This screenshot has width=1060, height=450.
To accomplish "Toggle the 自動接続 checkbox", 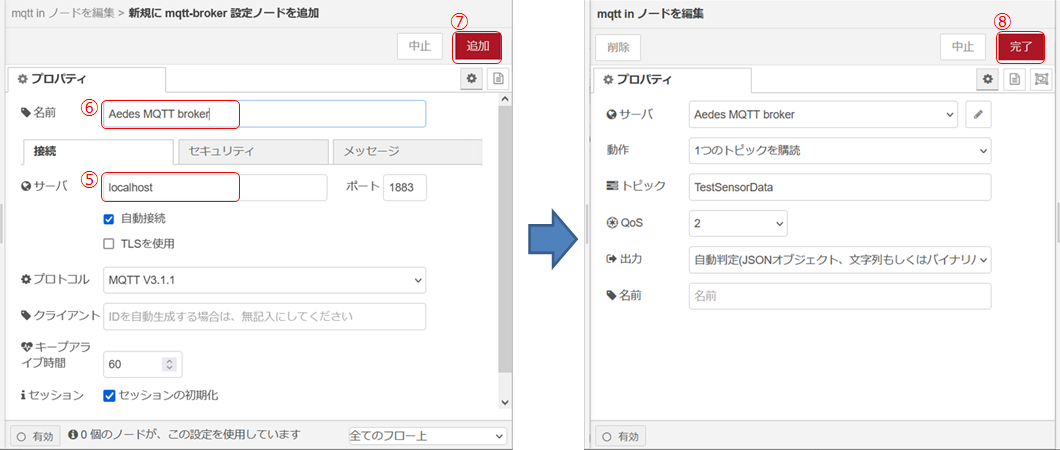I will pos(109,218).
